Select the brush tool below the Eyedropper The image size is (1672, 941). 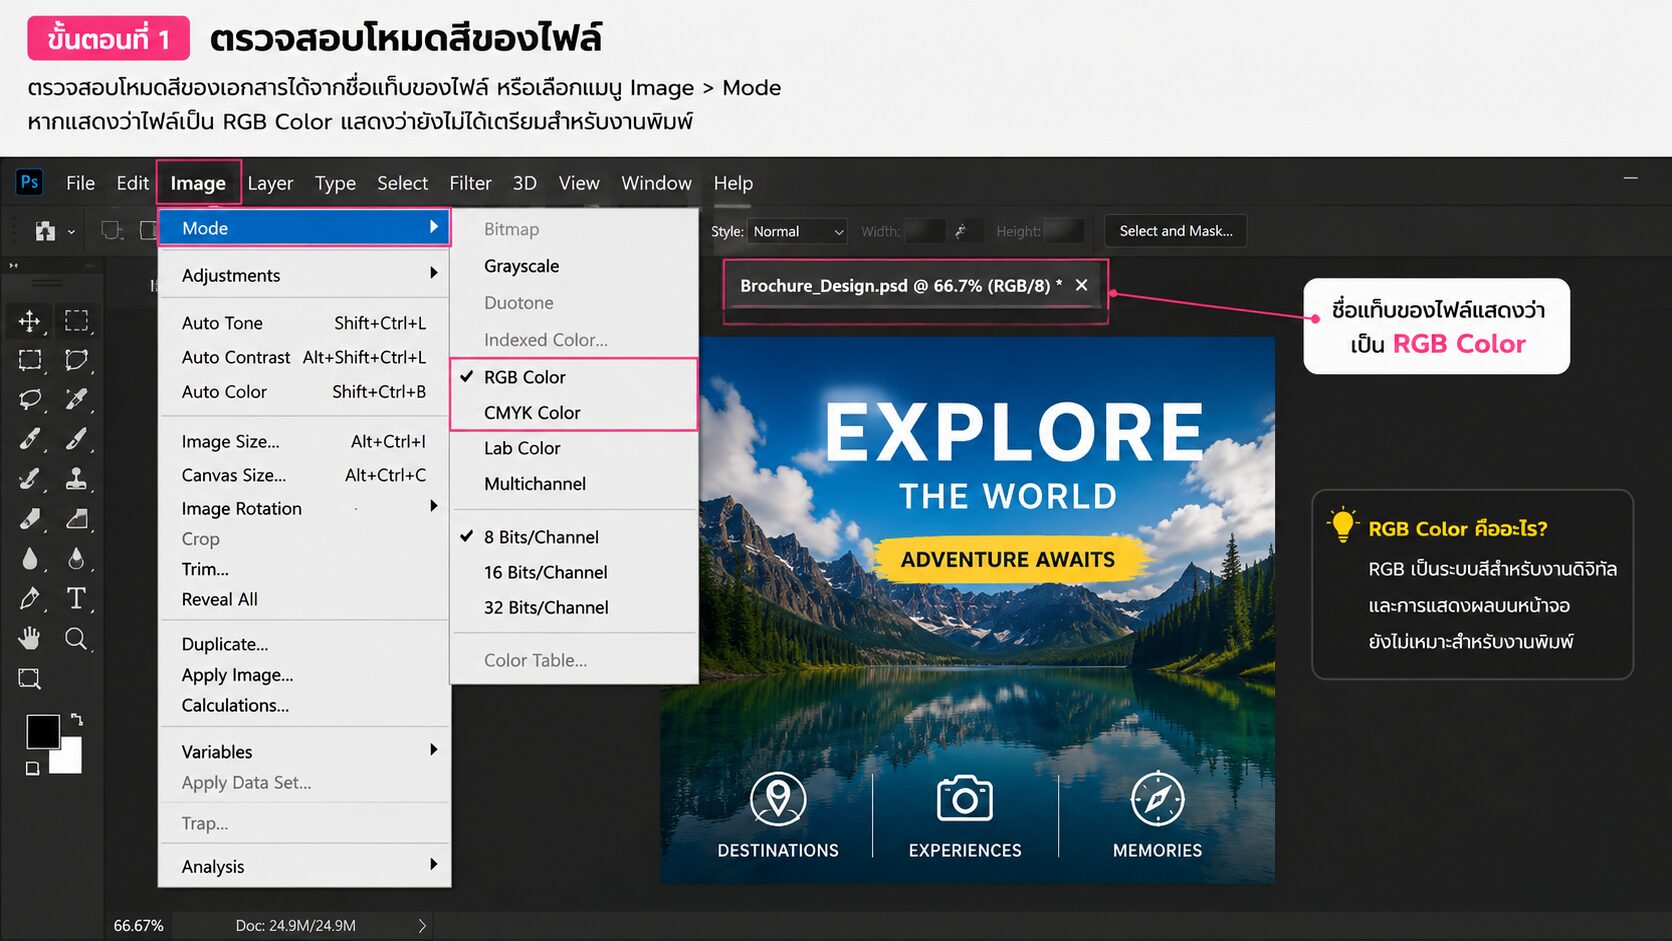point(76,439)
